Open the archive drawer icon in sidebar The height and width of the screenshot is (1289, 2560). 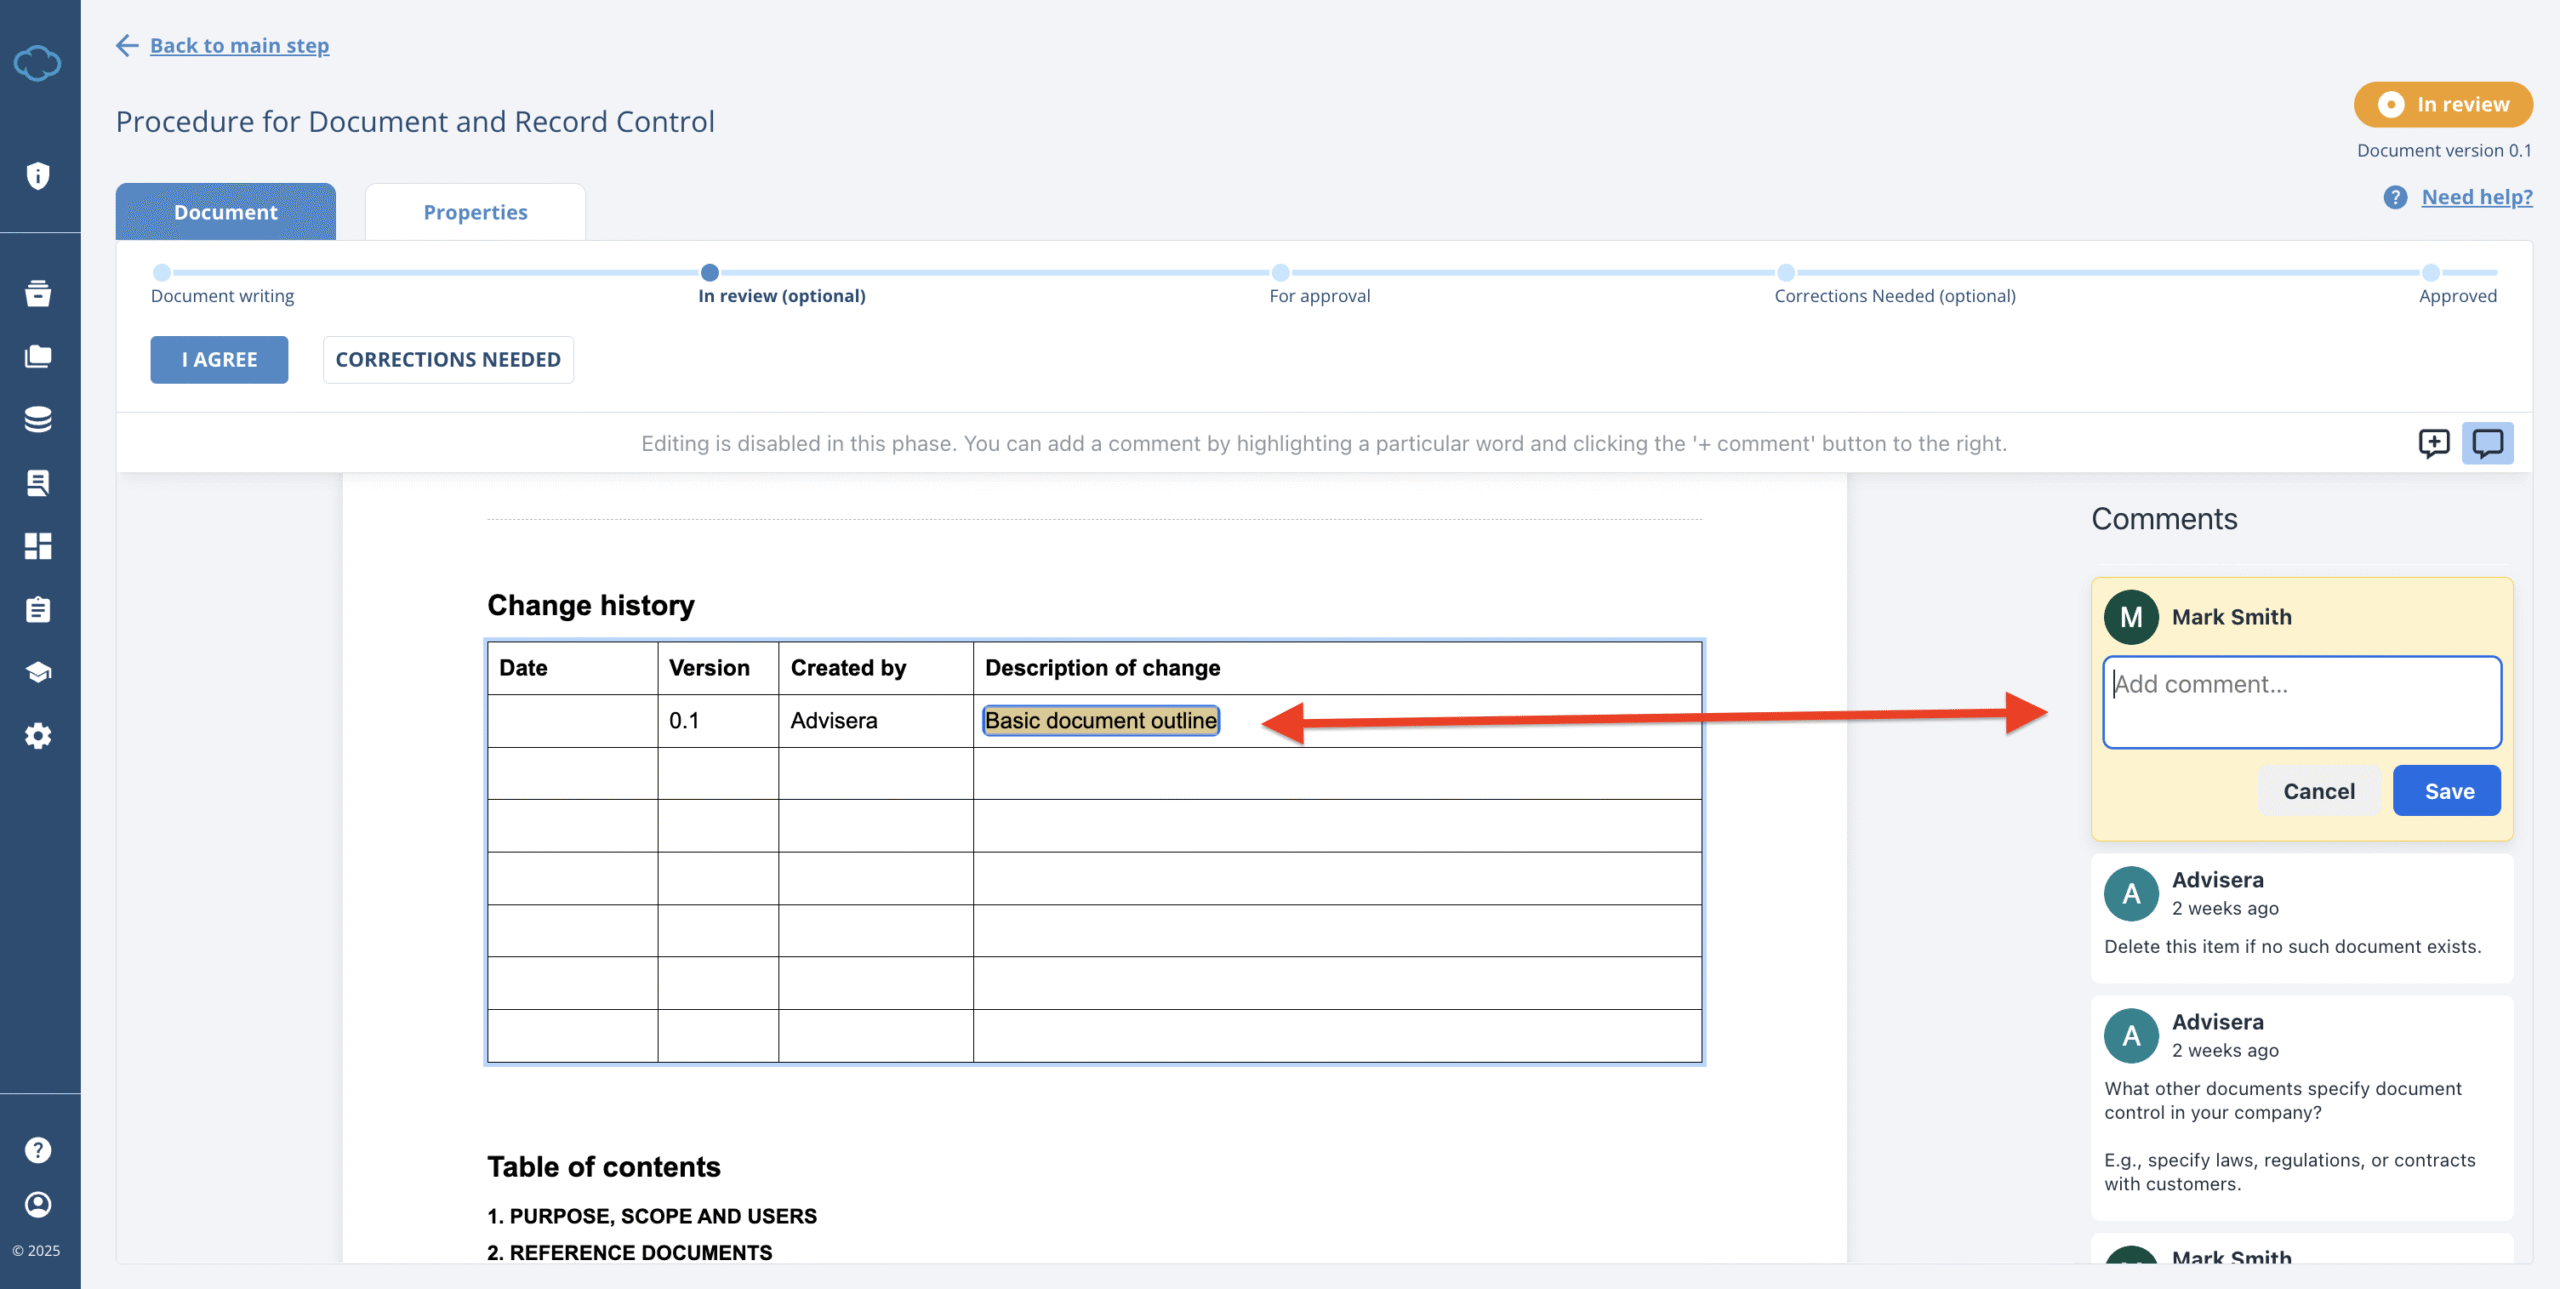tap(38, 293)
